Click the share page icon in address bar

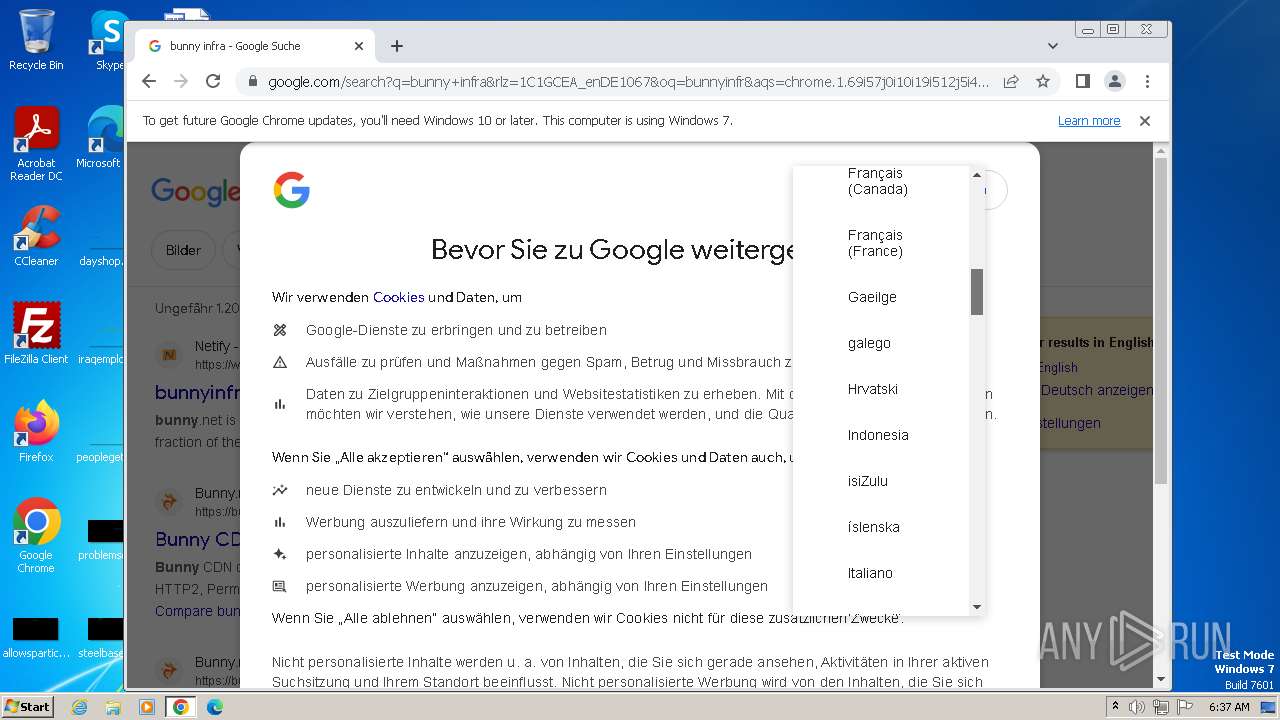(x=1011, y=81)
